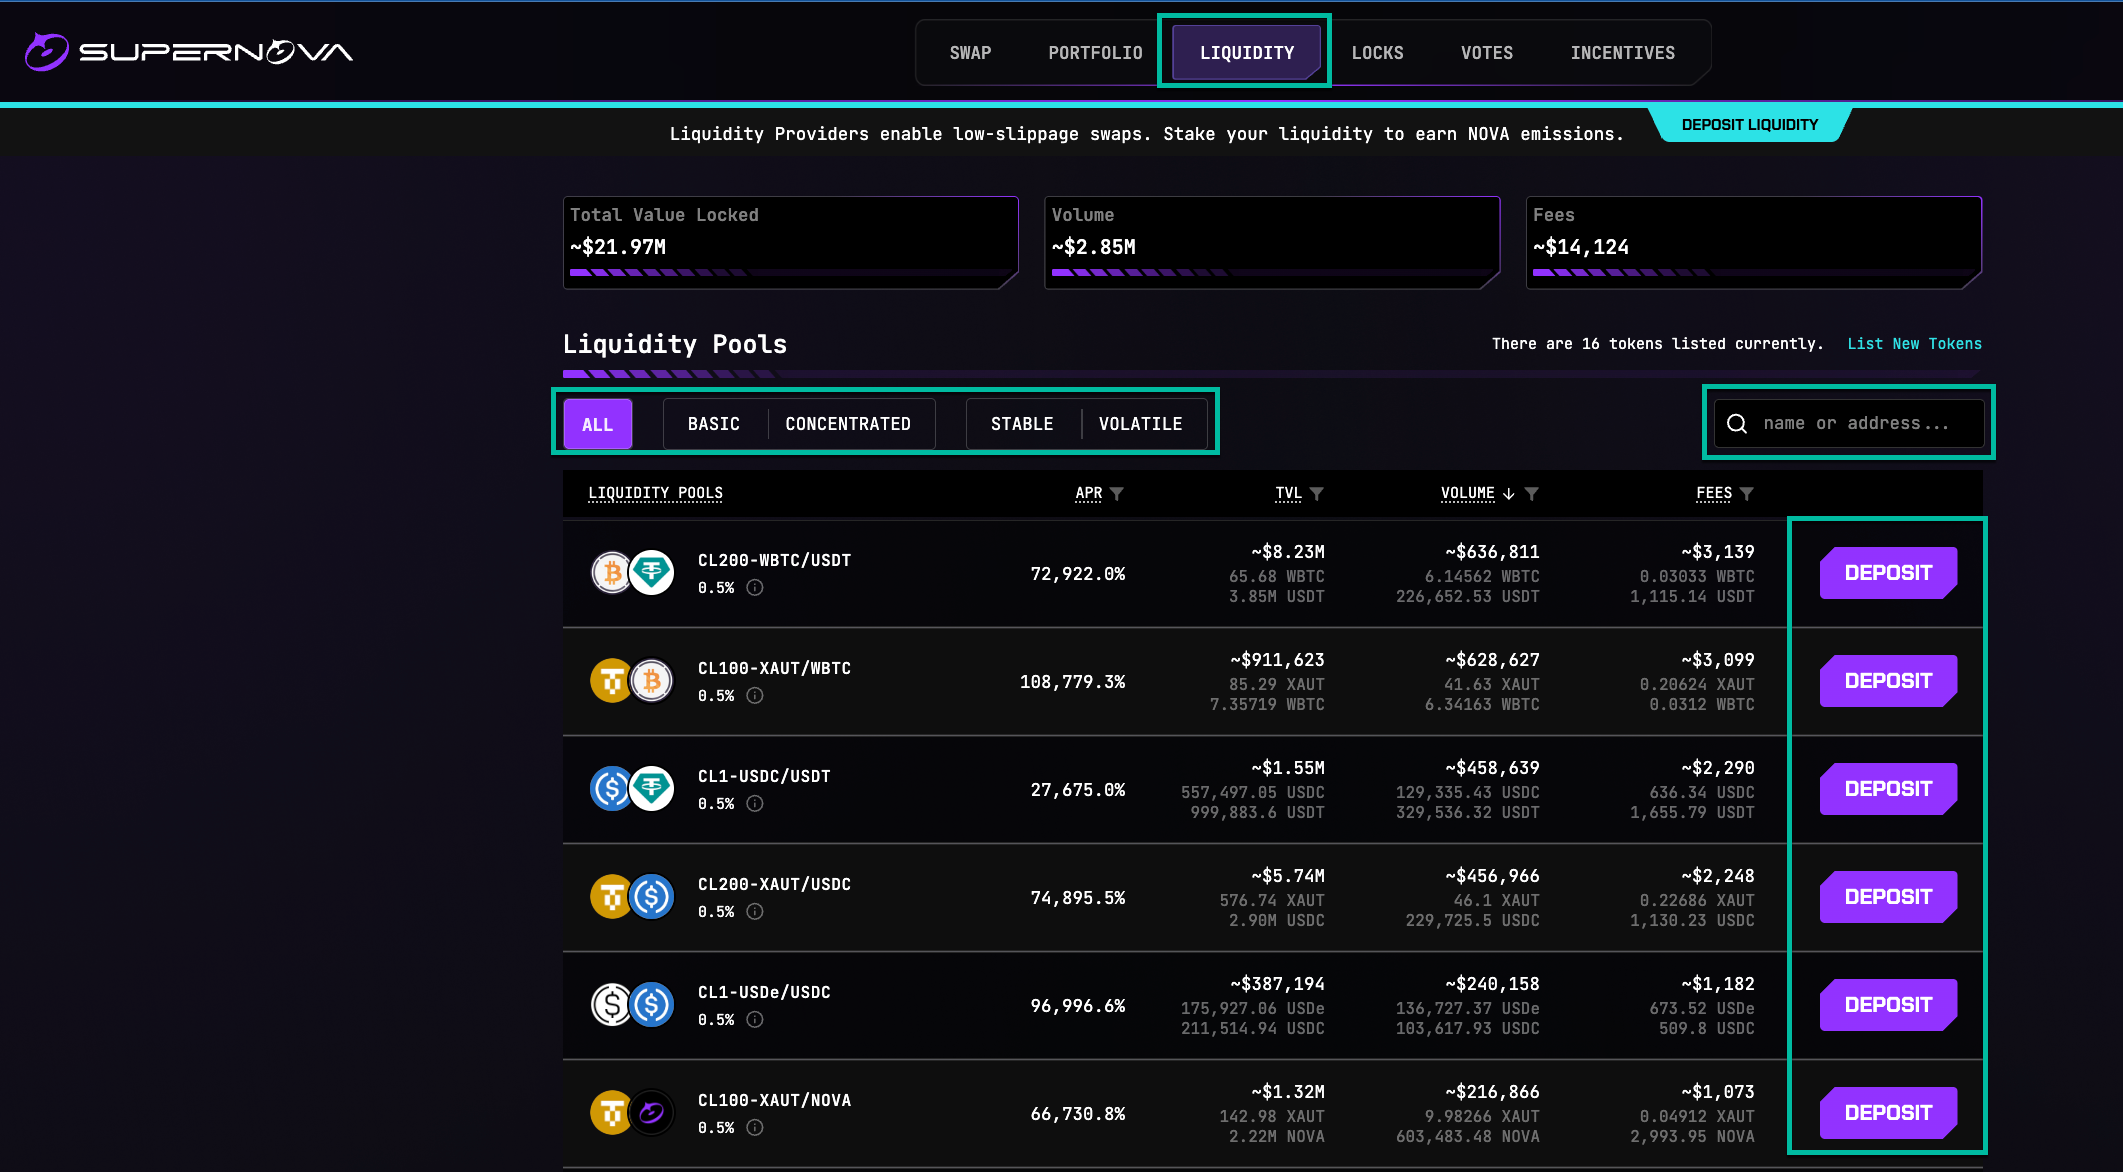Click the Fees column filter funnel icon
The width and height of the screenshot is (2123, 1172).
click(x=1747, y=494)
